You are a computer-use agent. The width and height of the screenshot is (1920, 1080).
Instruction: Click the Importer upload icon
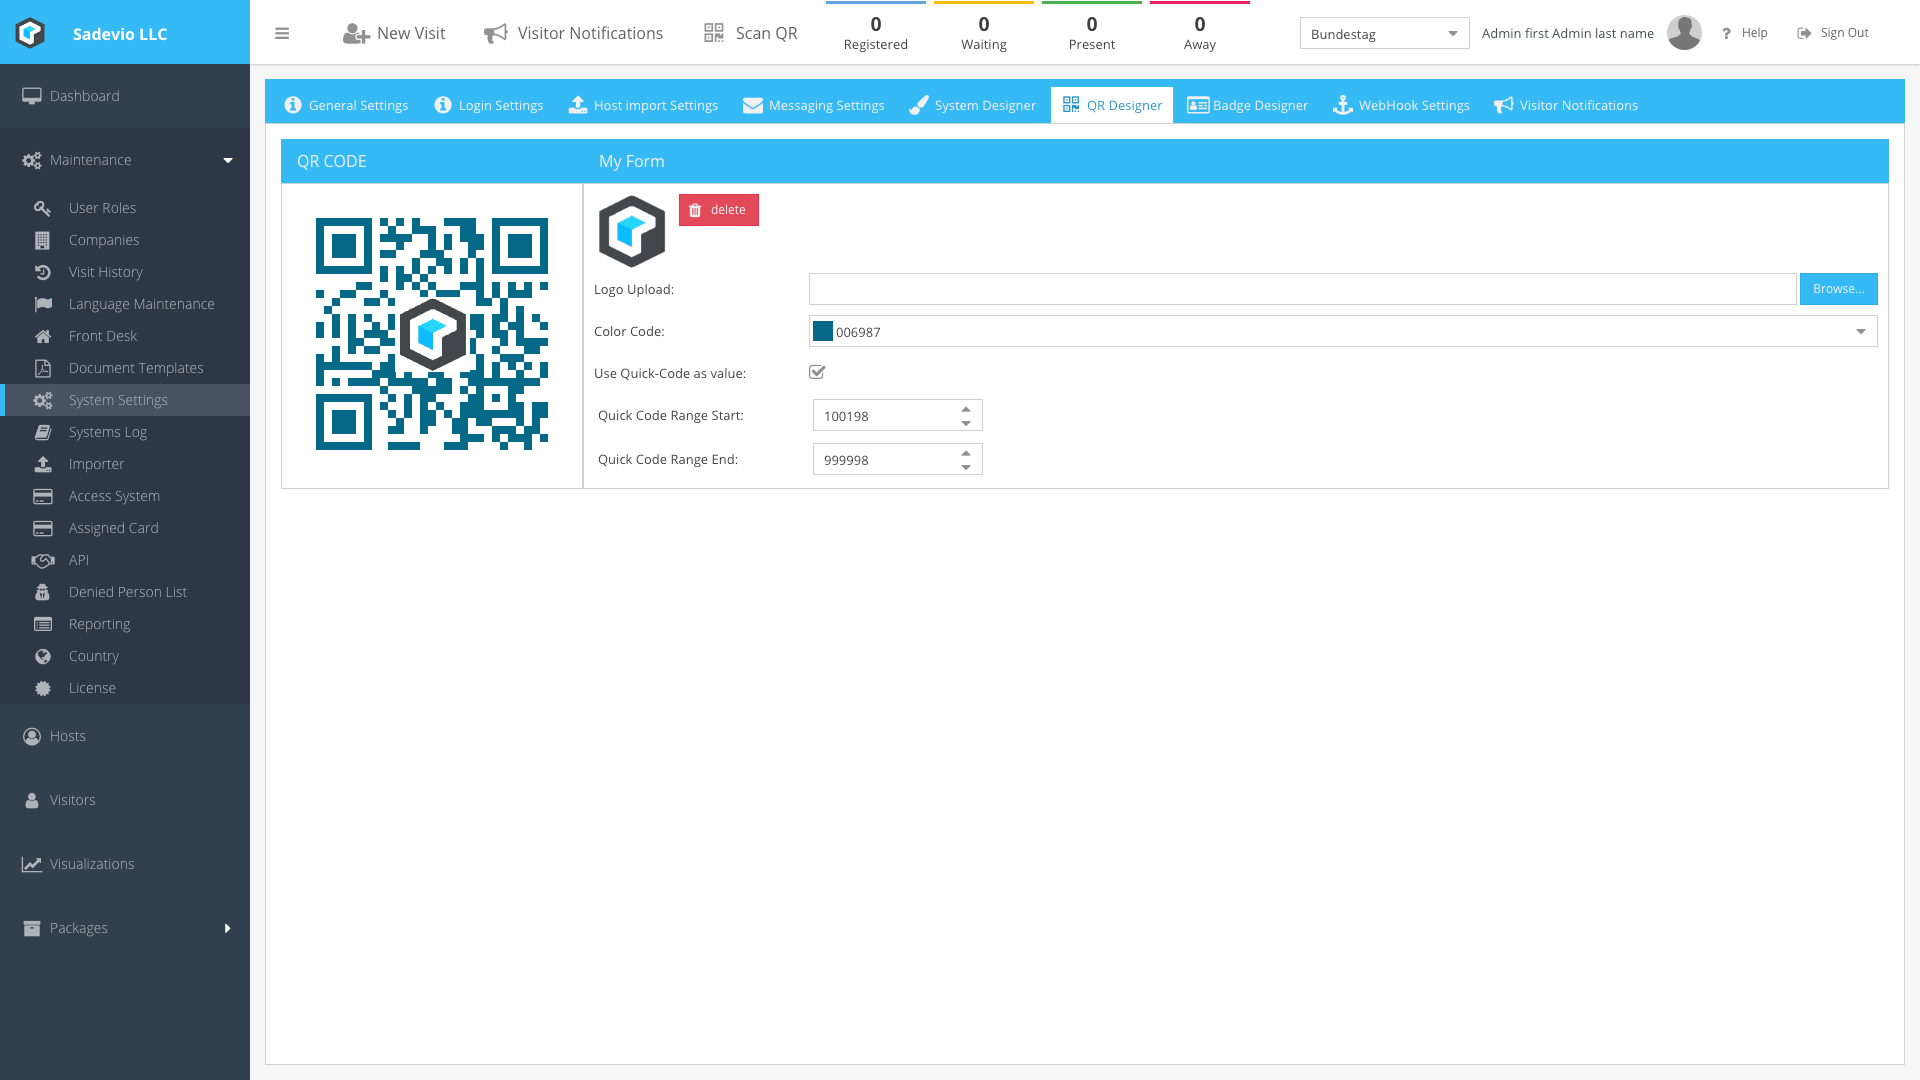(x=43, y=464)
